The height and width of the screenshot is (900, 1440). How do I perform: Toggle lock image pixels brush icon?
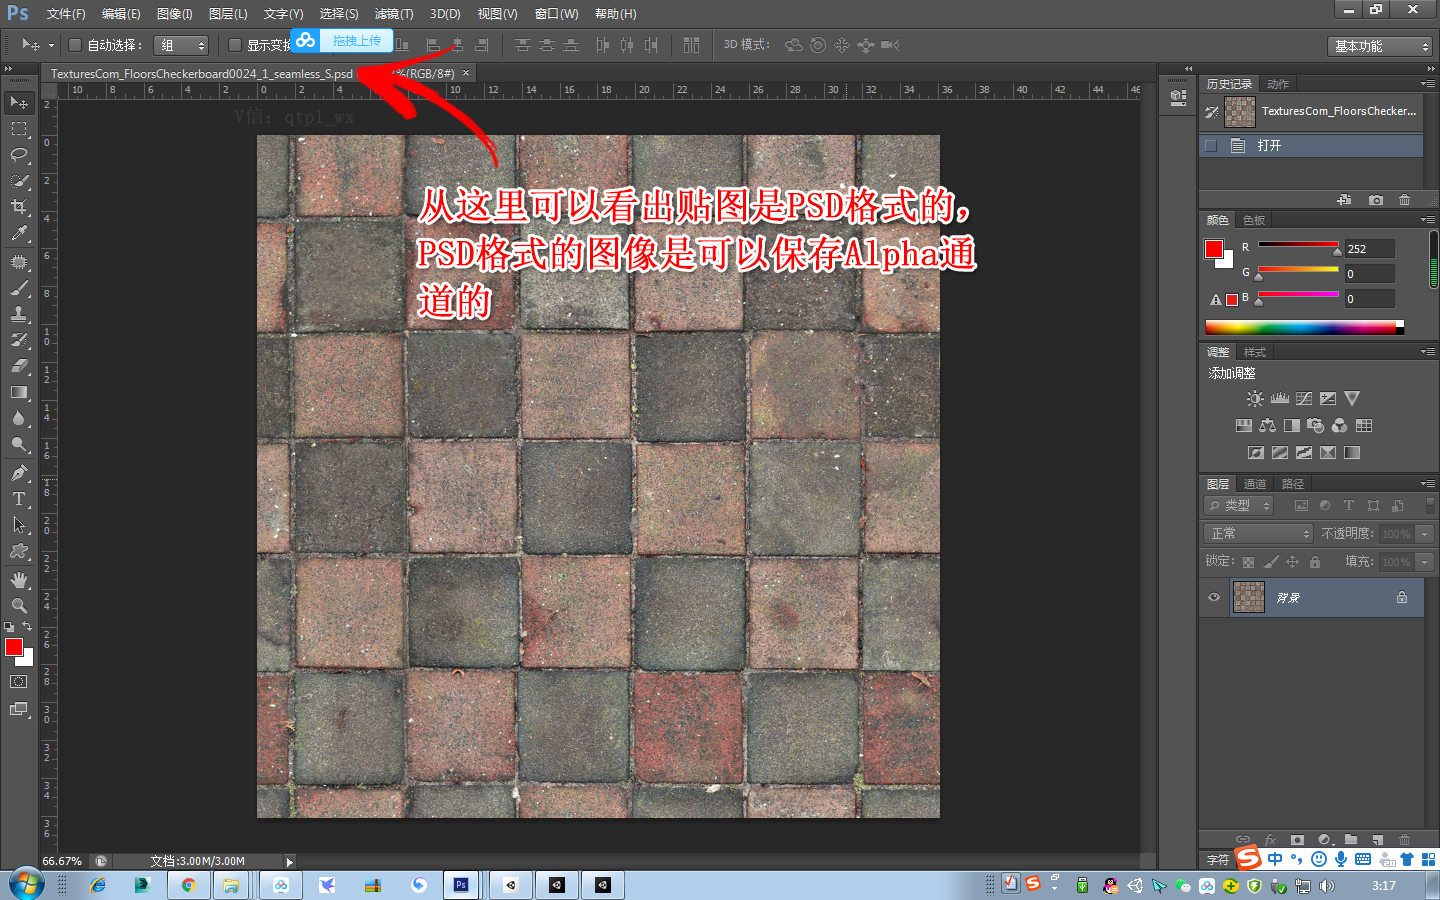click(x=1270, y=562)
